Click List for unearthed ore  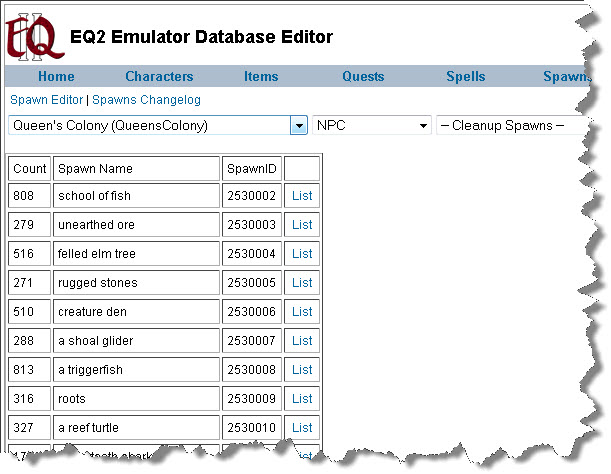(302, 225)
